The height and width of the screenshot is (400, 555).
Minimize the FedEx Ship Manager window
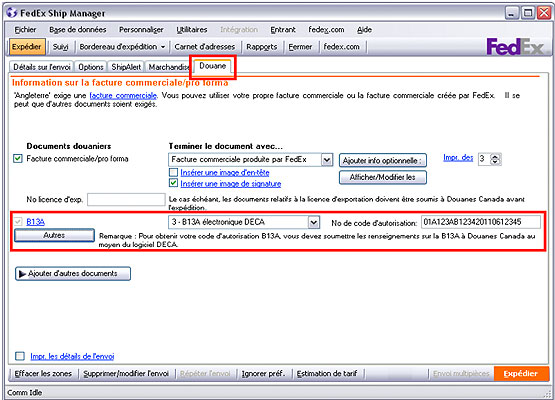coord(511,13)
